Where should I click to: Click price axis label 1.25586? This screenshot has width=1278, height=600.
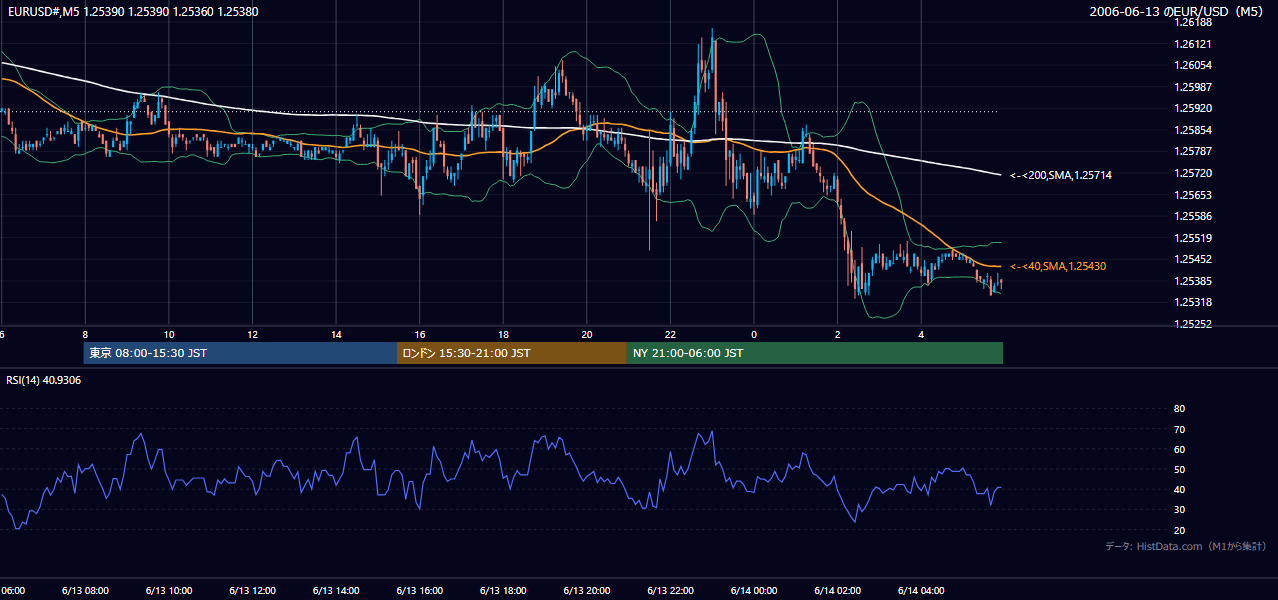click(1193, 216)
